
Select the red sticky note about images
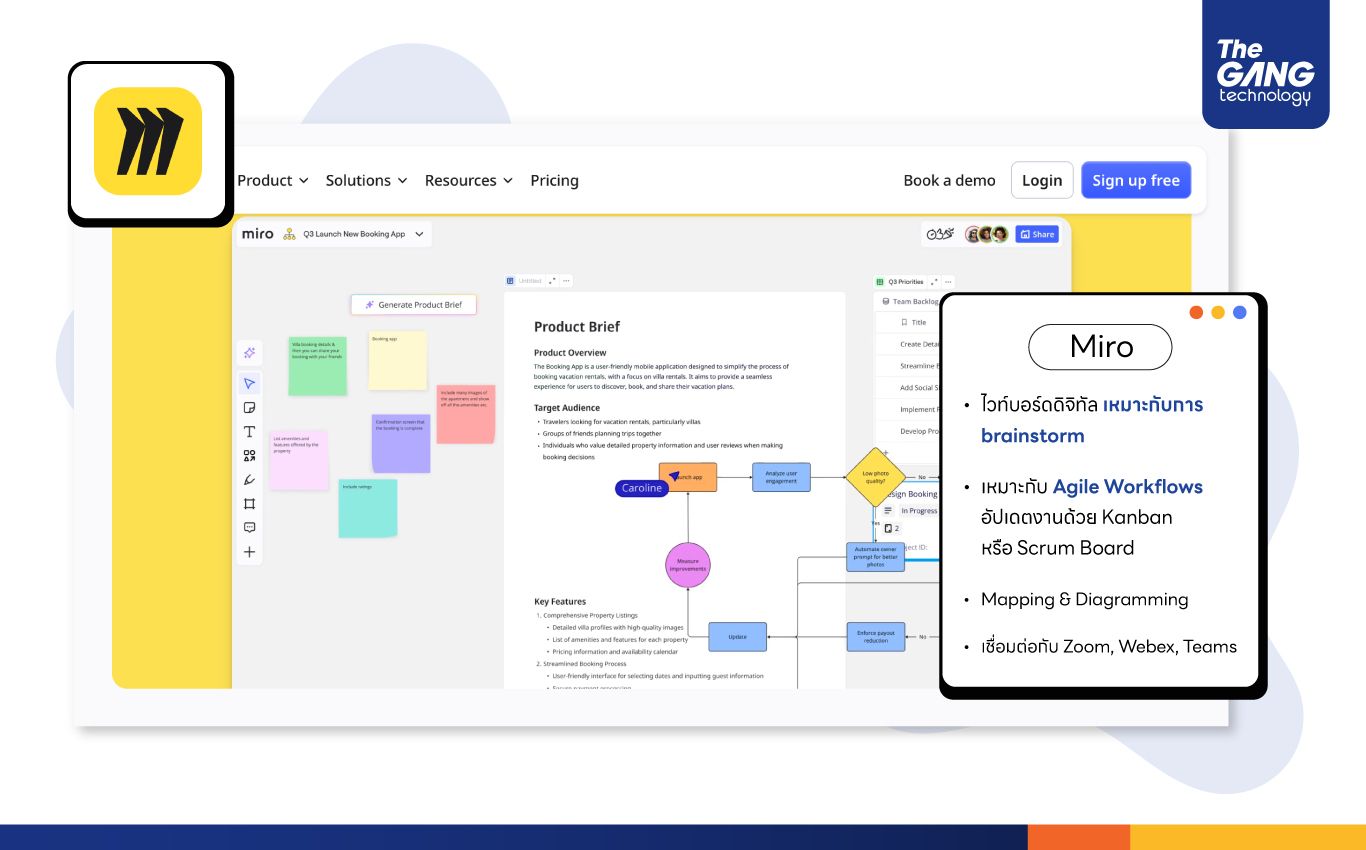coord(466,414)
